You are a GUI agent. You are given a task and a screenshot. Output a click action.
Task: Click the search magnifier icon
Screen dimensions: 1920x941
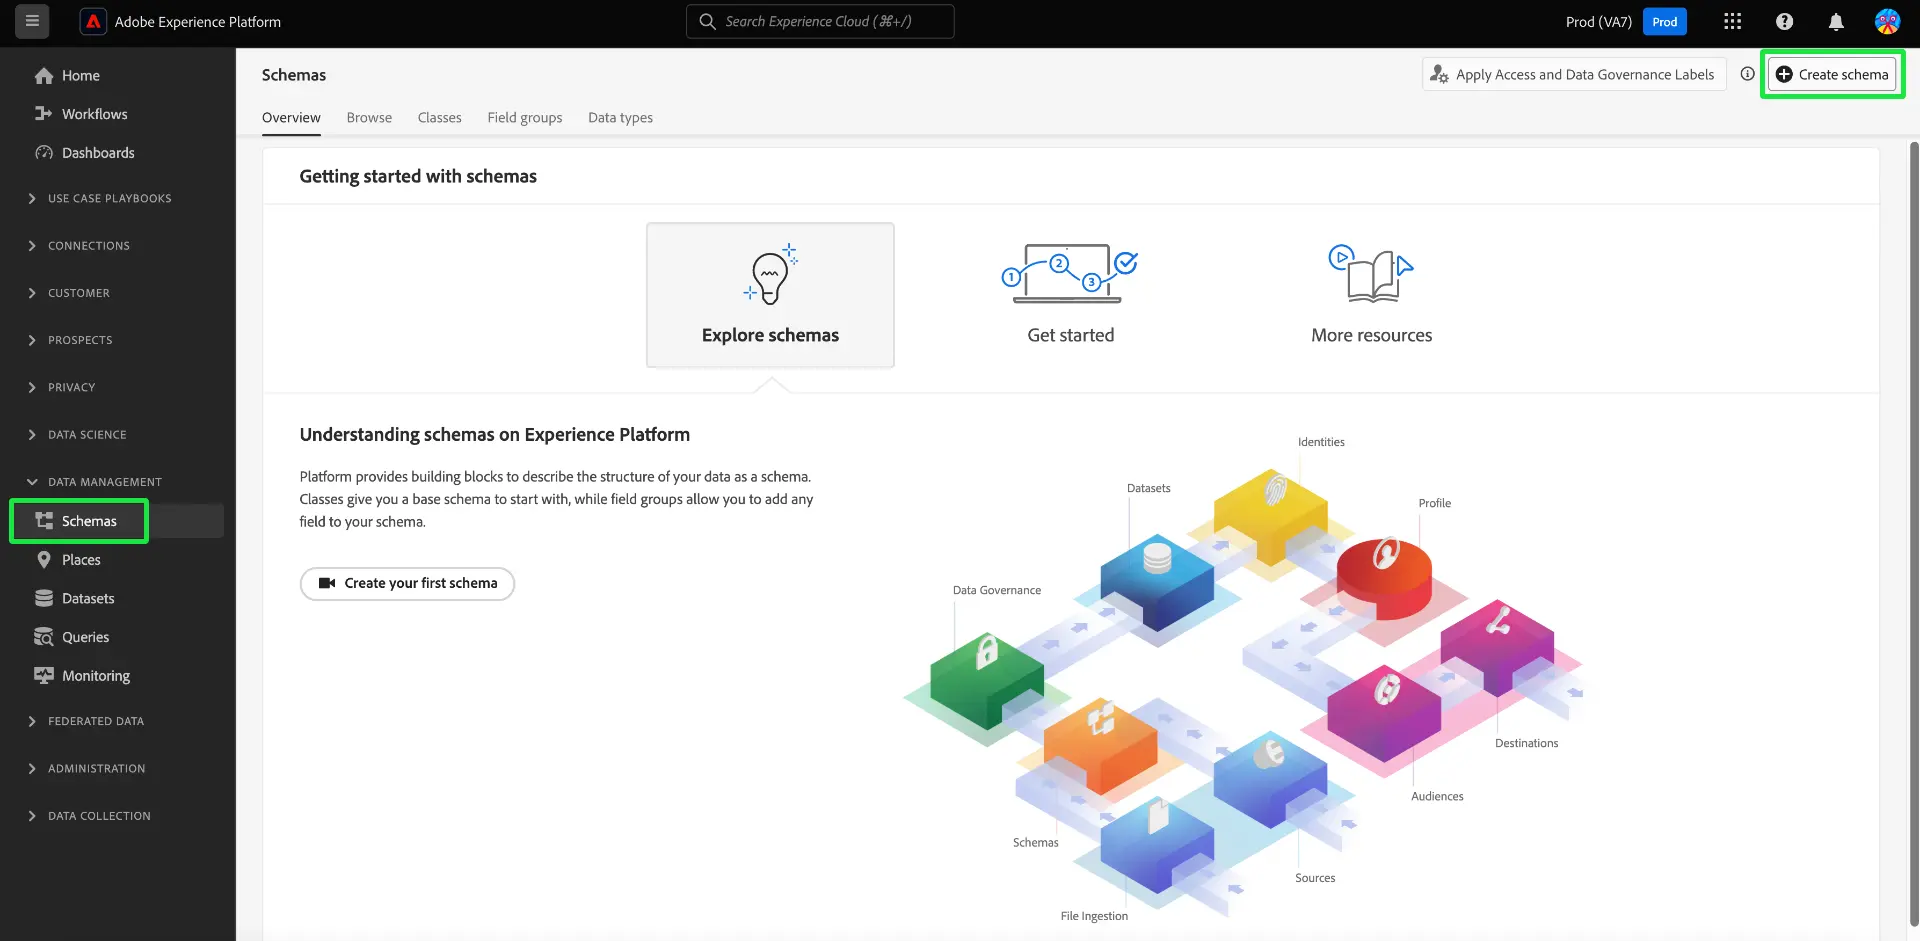tap(707, 21)
